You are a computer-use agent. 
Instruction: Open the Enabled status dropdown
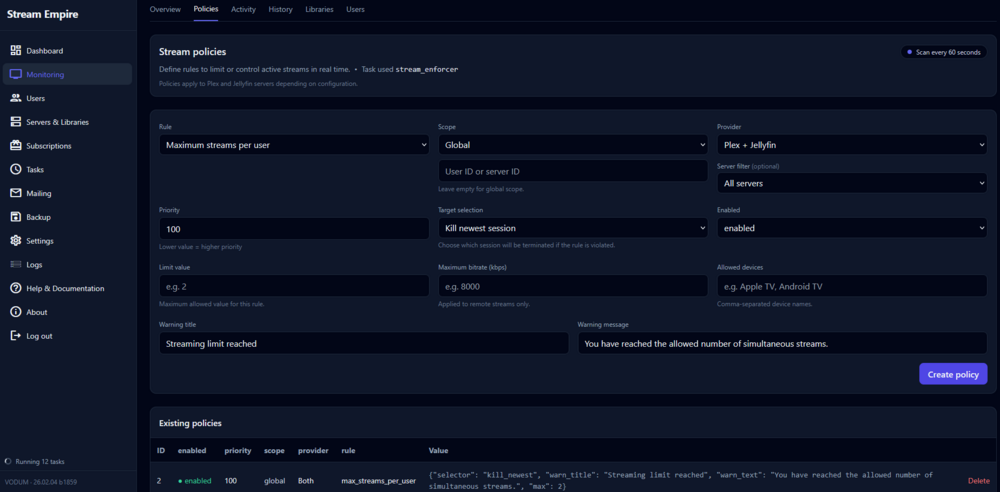852,228
